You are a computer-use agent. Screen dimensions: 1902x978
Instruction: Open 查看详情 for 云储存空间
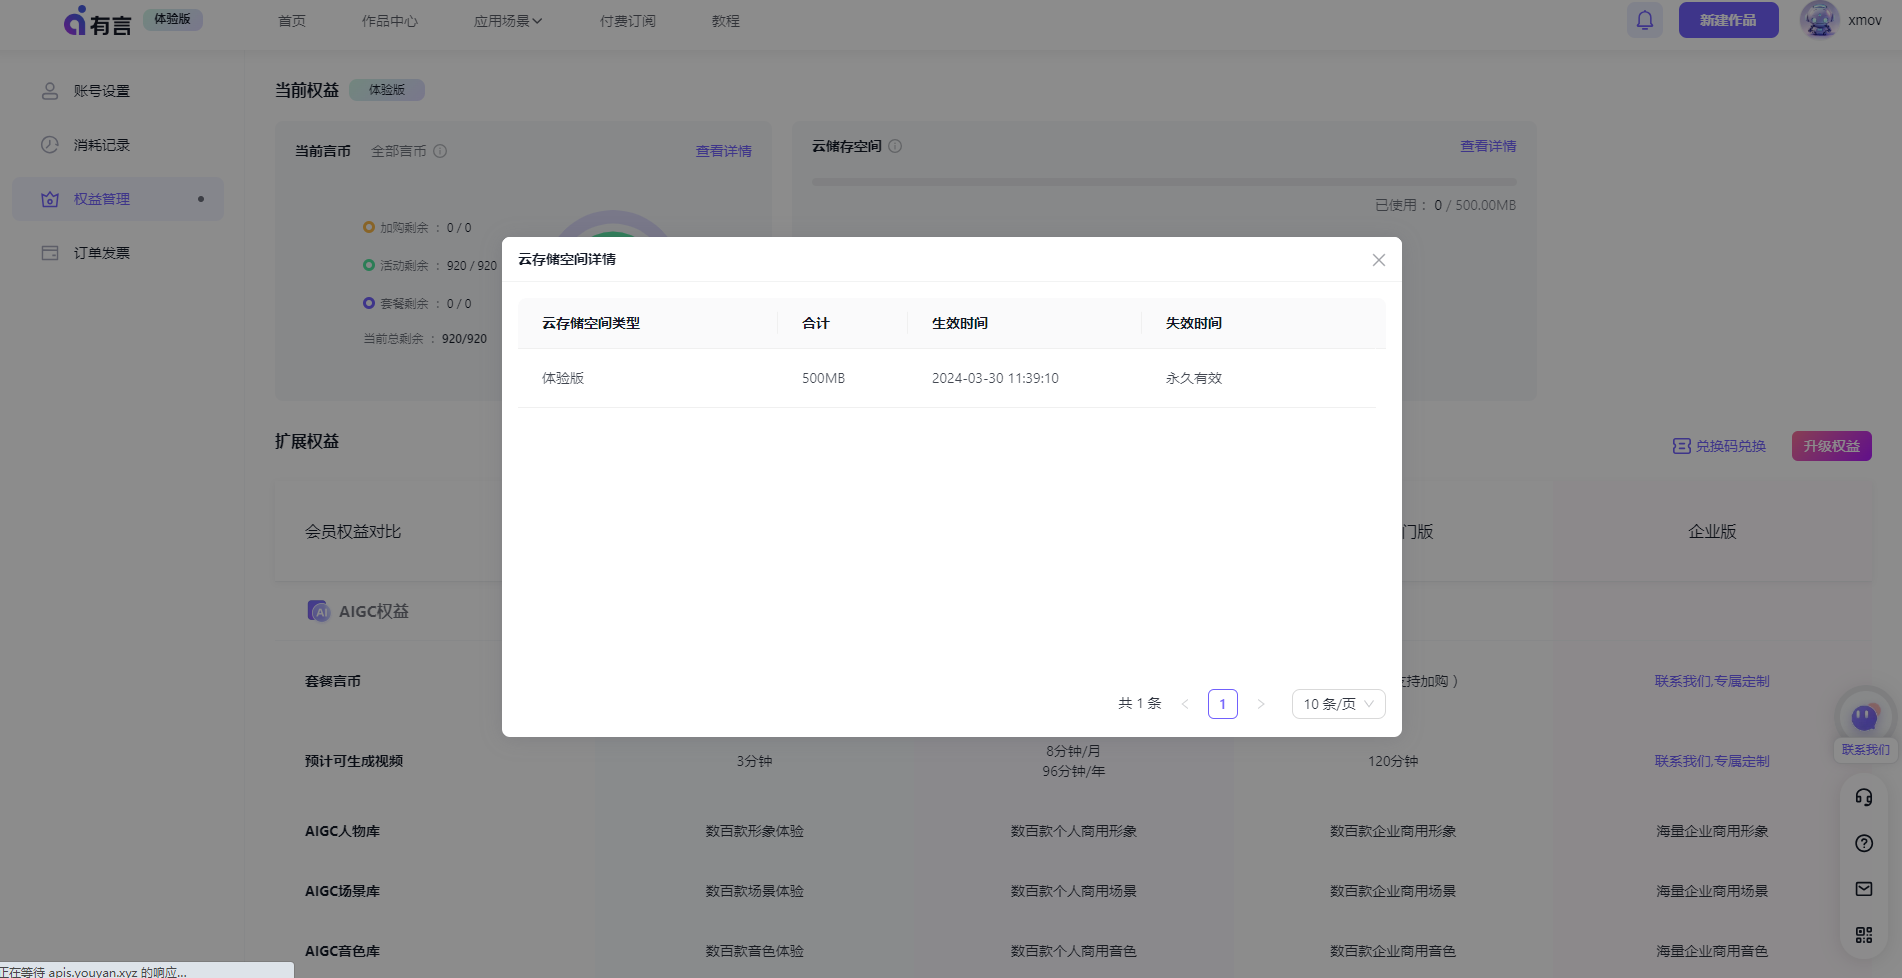(x=1488, y=146)
